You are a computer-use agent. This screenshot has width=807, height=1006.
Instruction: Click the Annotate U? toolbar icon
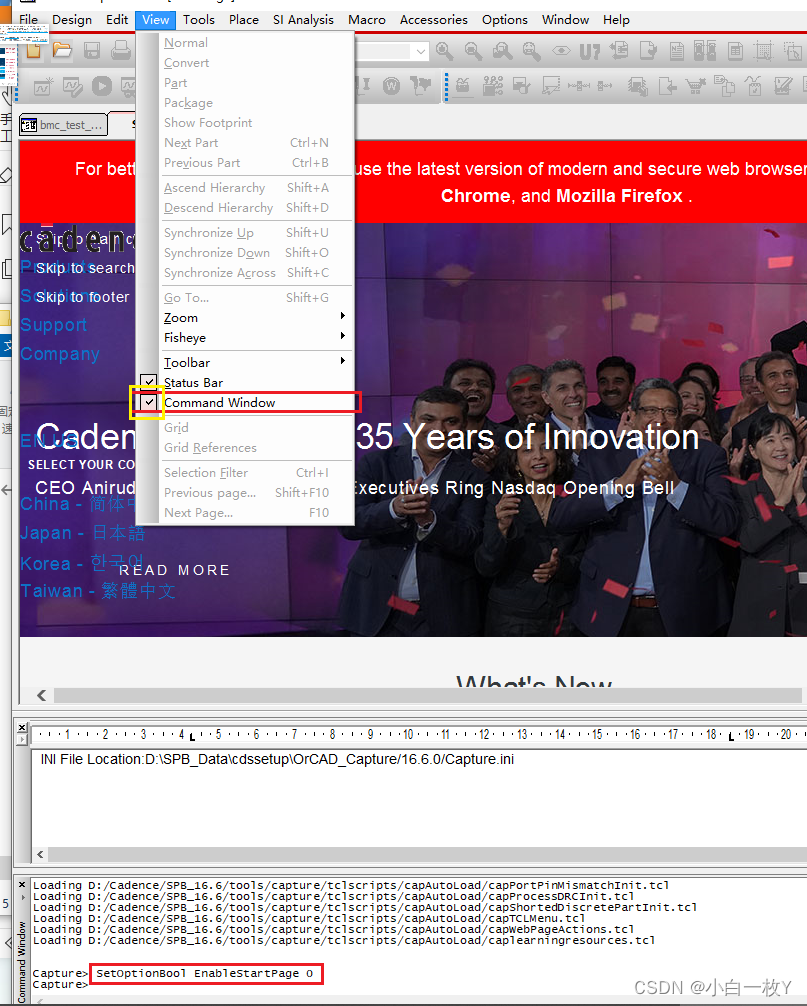coord(590,52)
